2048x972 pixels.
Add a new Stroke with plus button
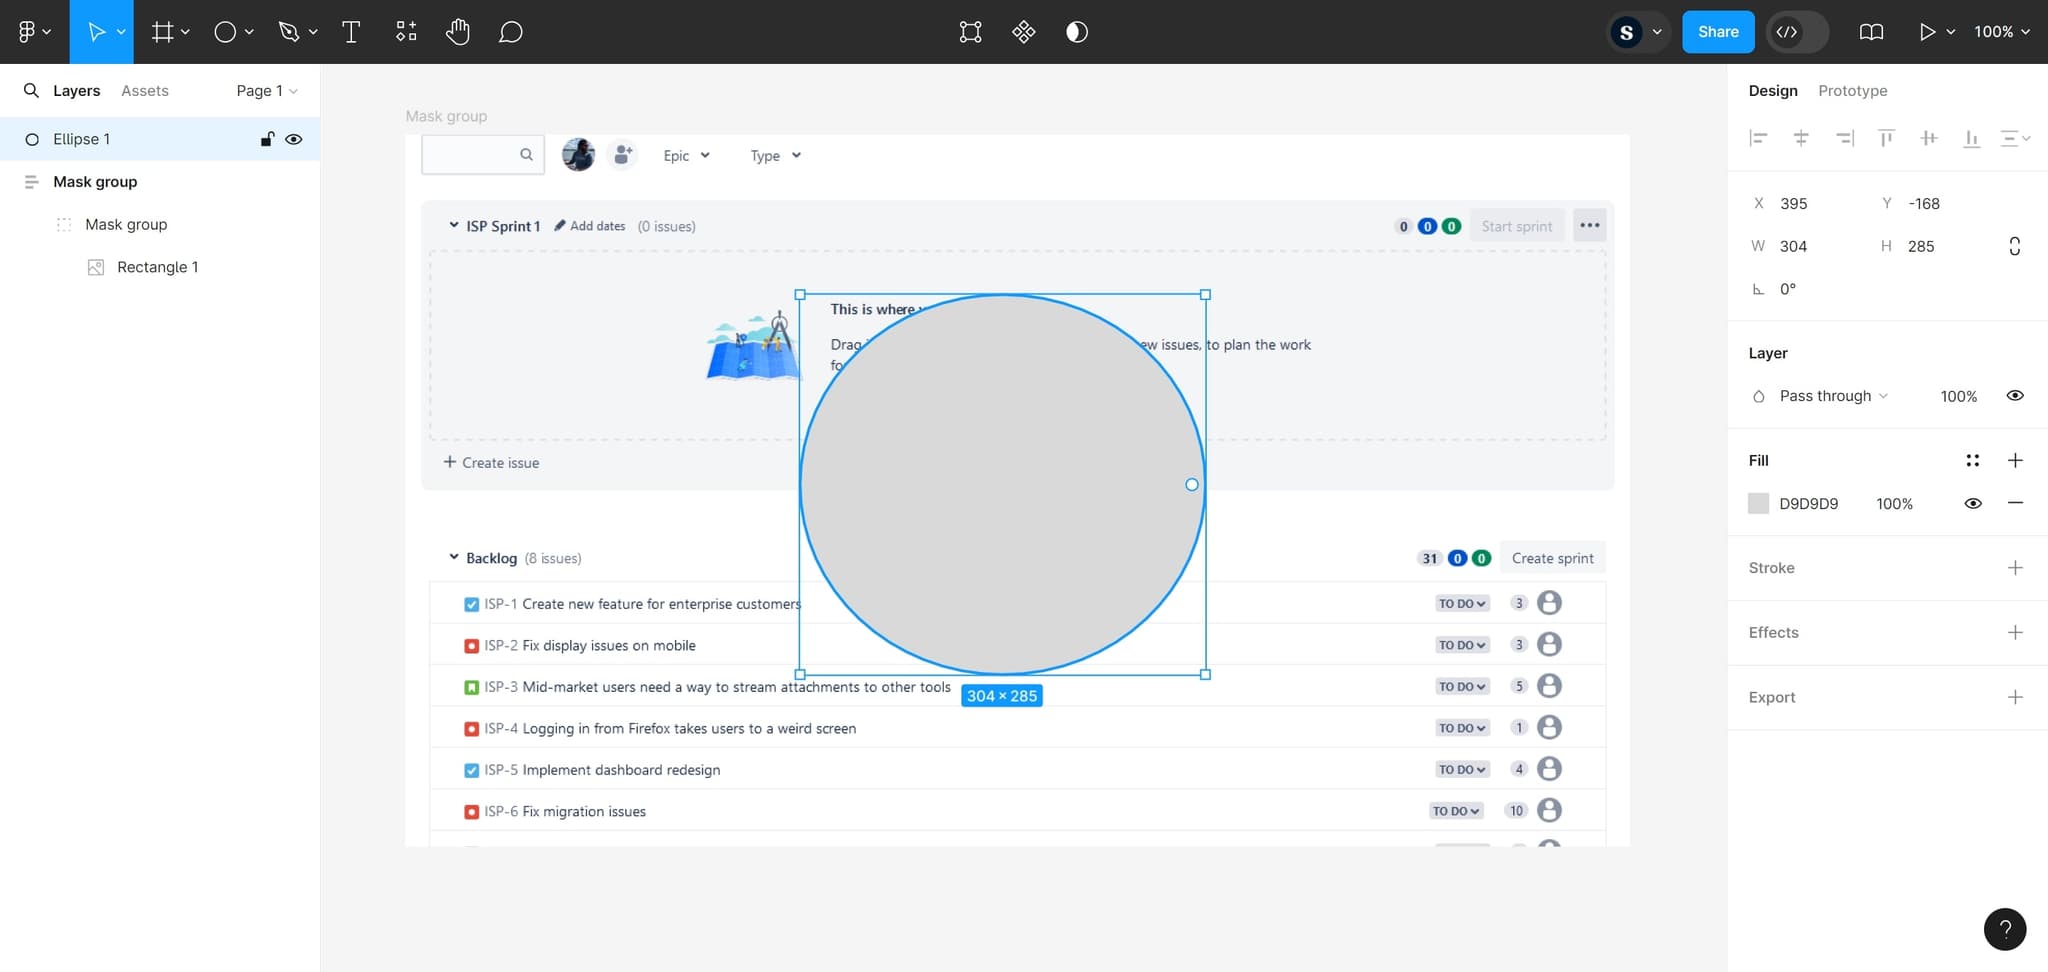click(x=2014, y=568)
